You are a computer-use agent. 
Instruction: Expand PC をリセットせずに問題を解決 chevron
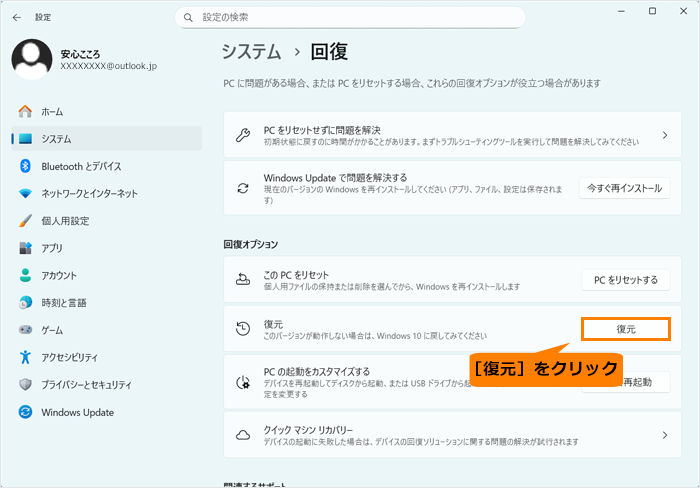click(664, 135)
